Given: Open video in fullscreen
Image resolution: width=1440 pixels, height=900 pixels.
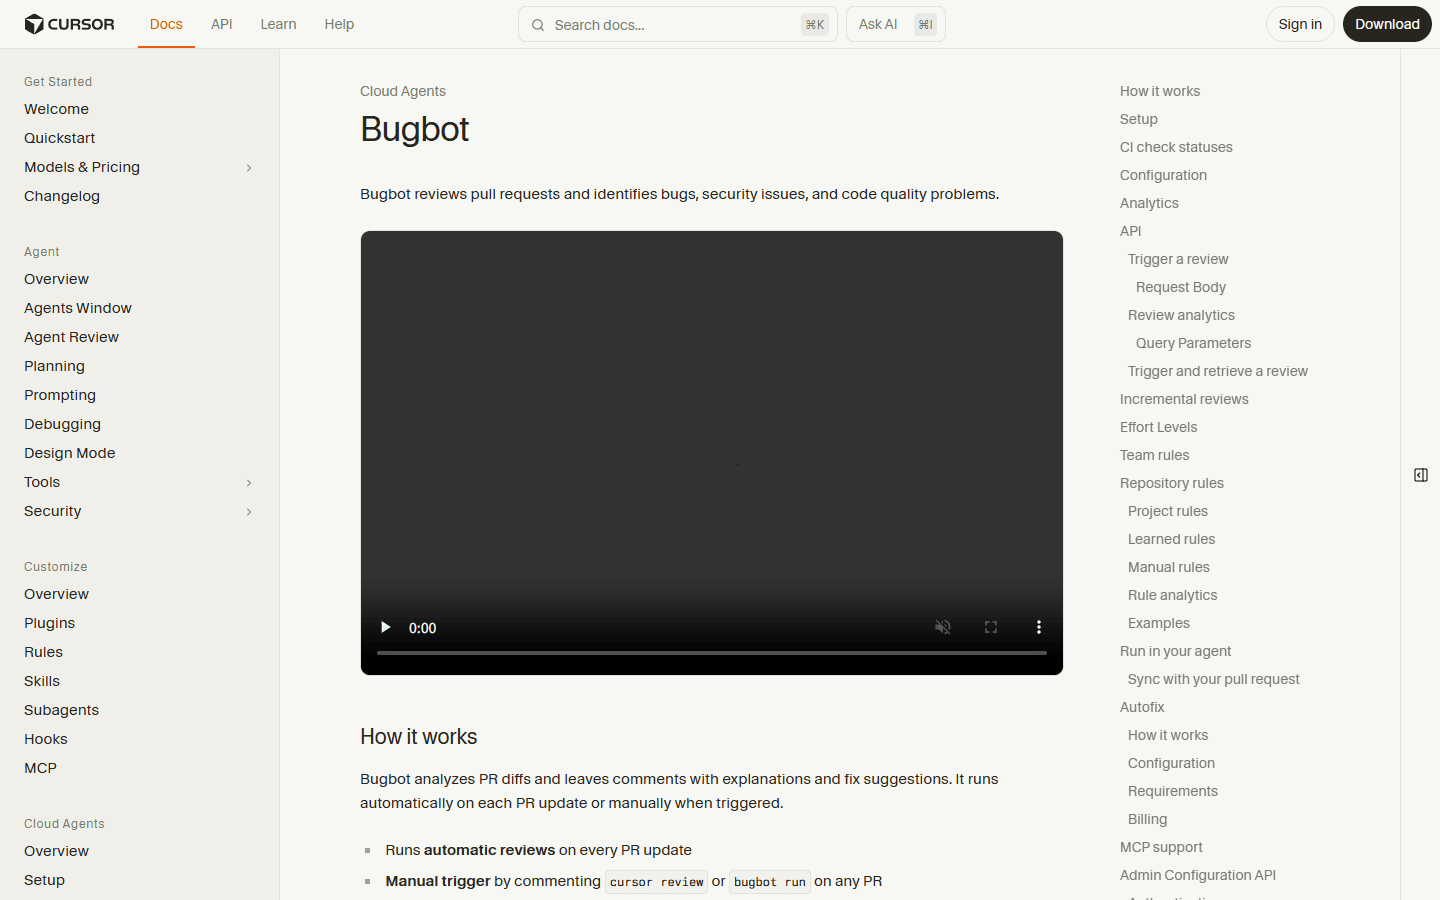Looking at the screenshot, I should 991,627.
